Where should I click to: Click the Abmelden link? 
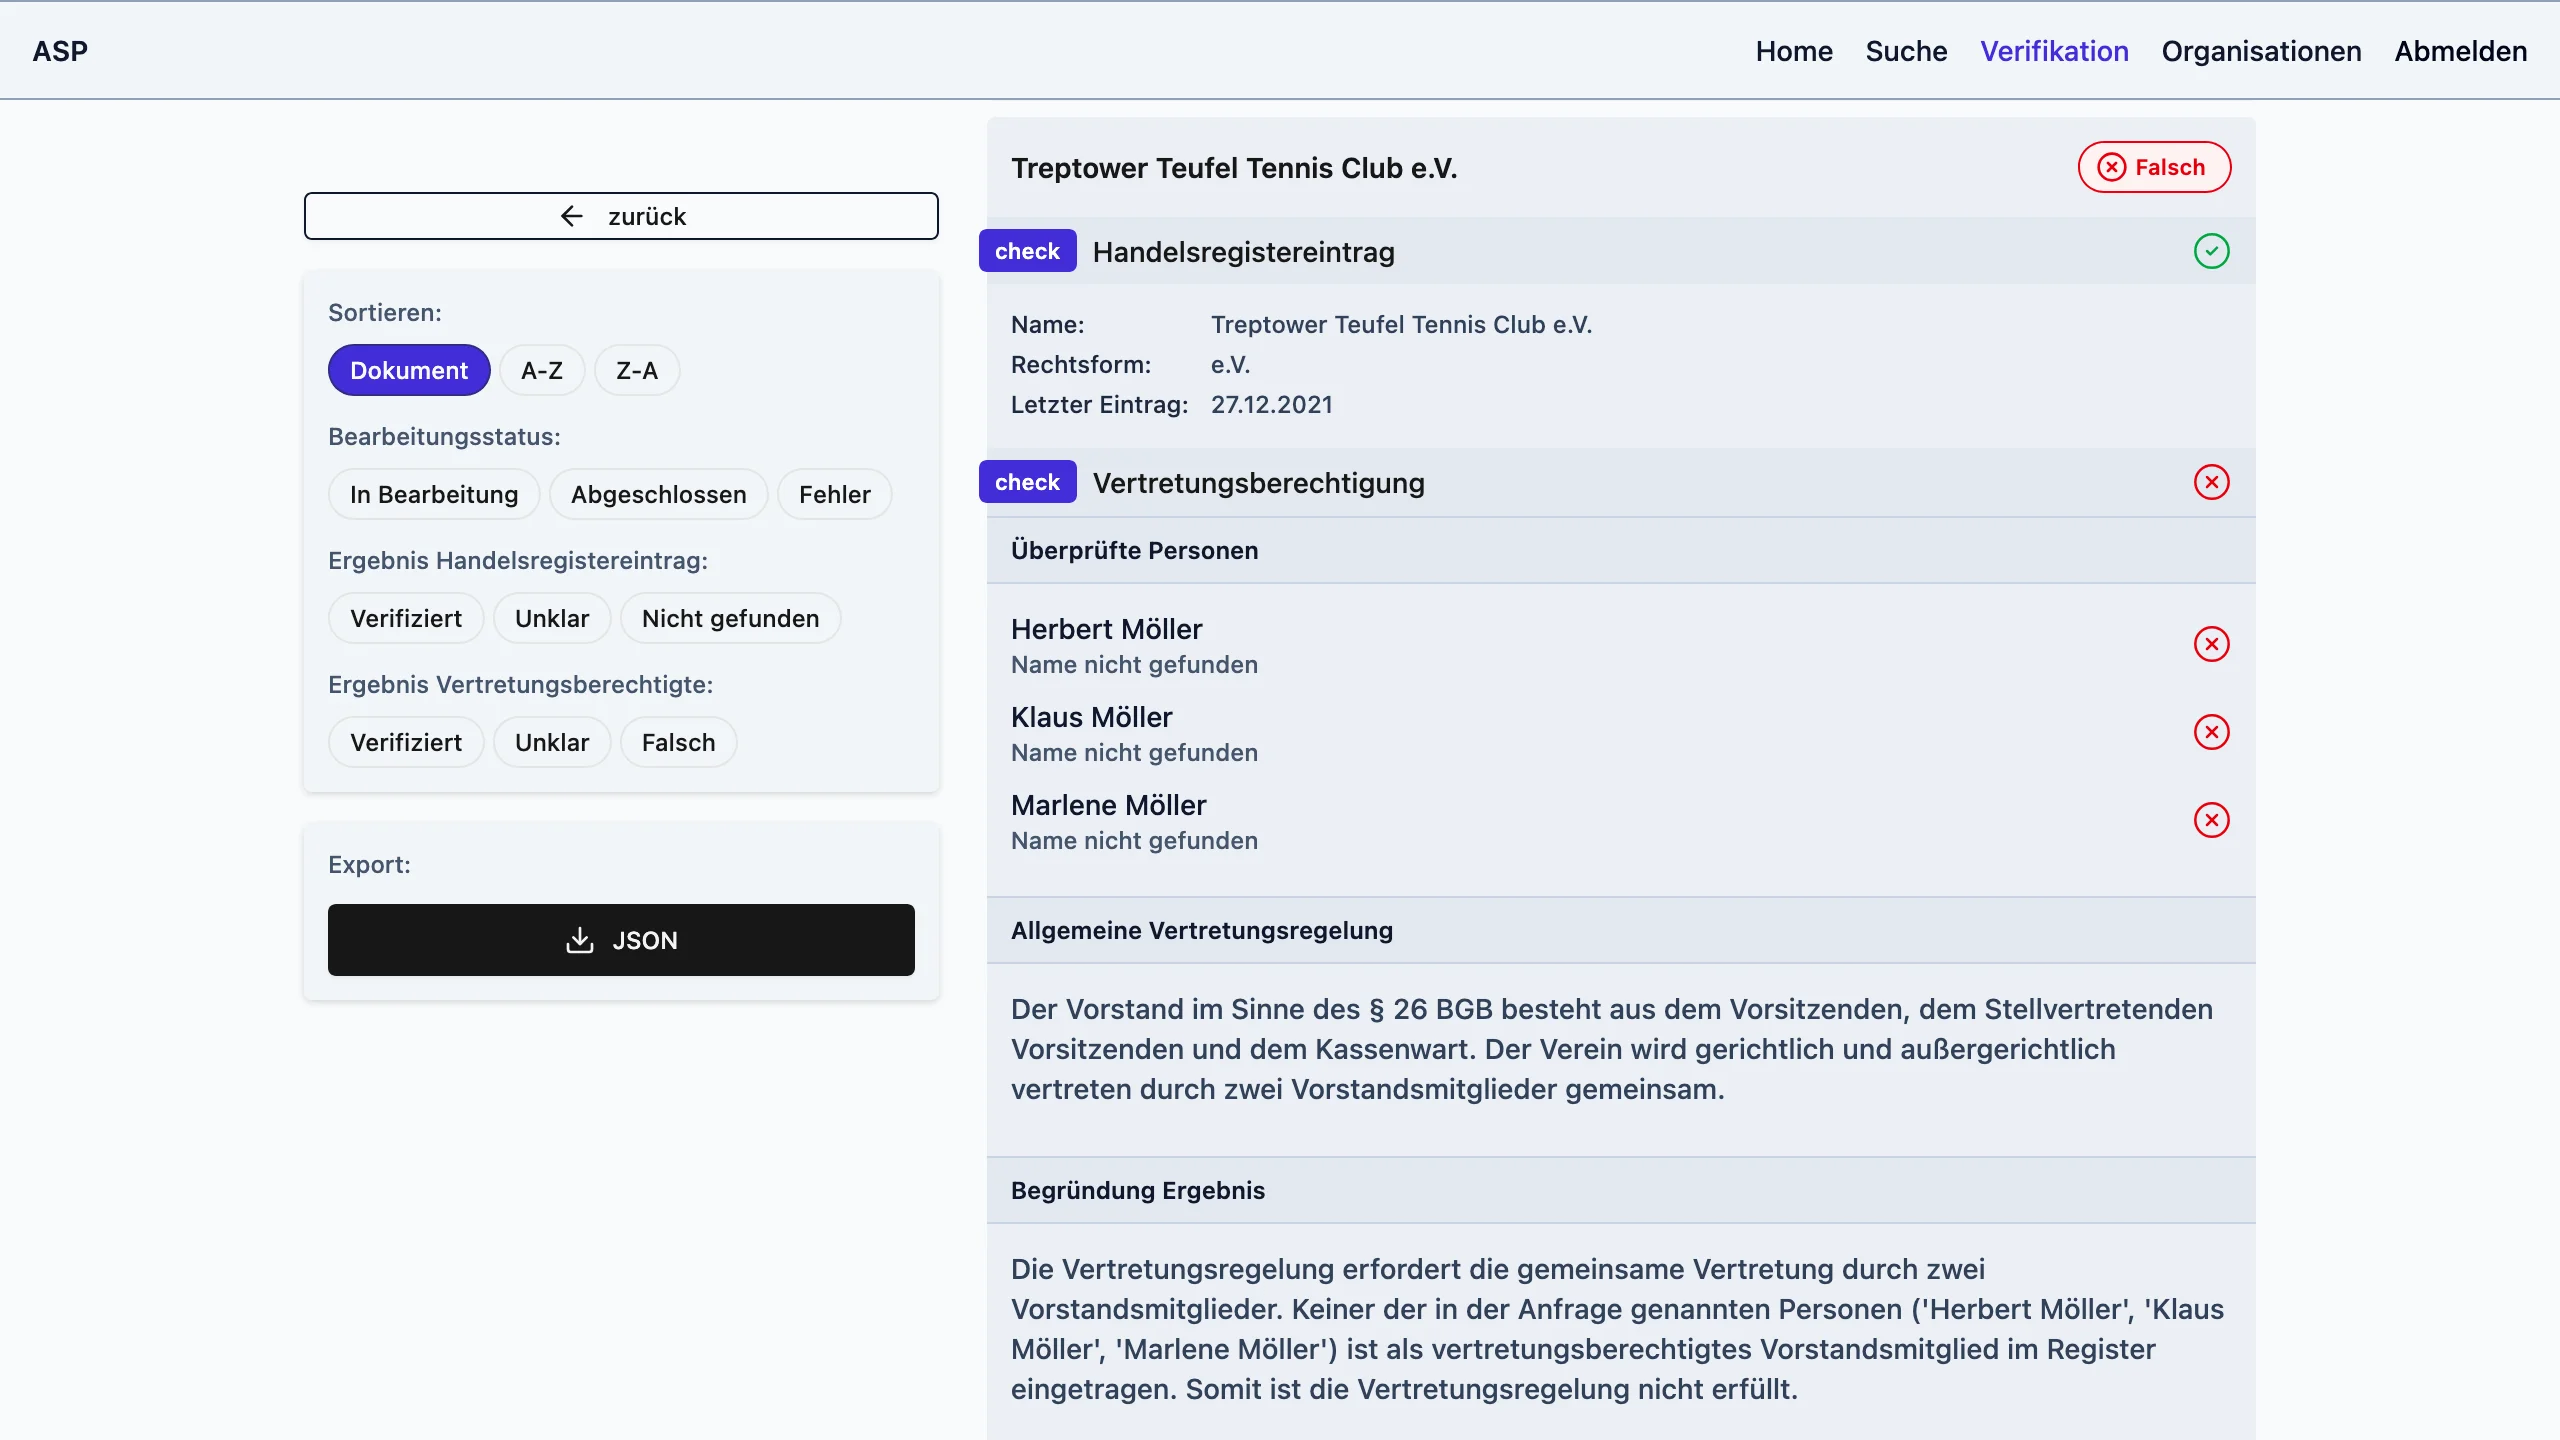click(2460, 51)
